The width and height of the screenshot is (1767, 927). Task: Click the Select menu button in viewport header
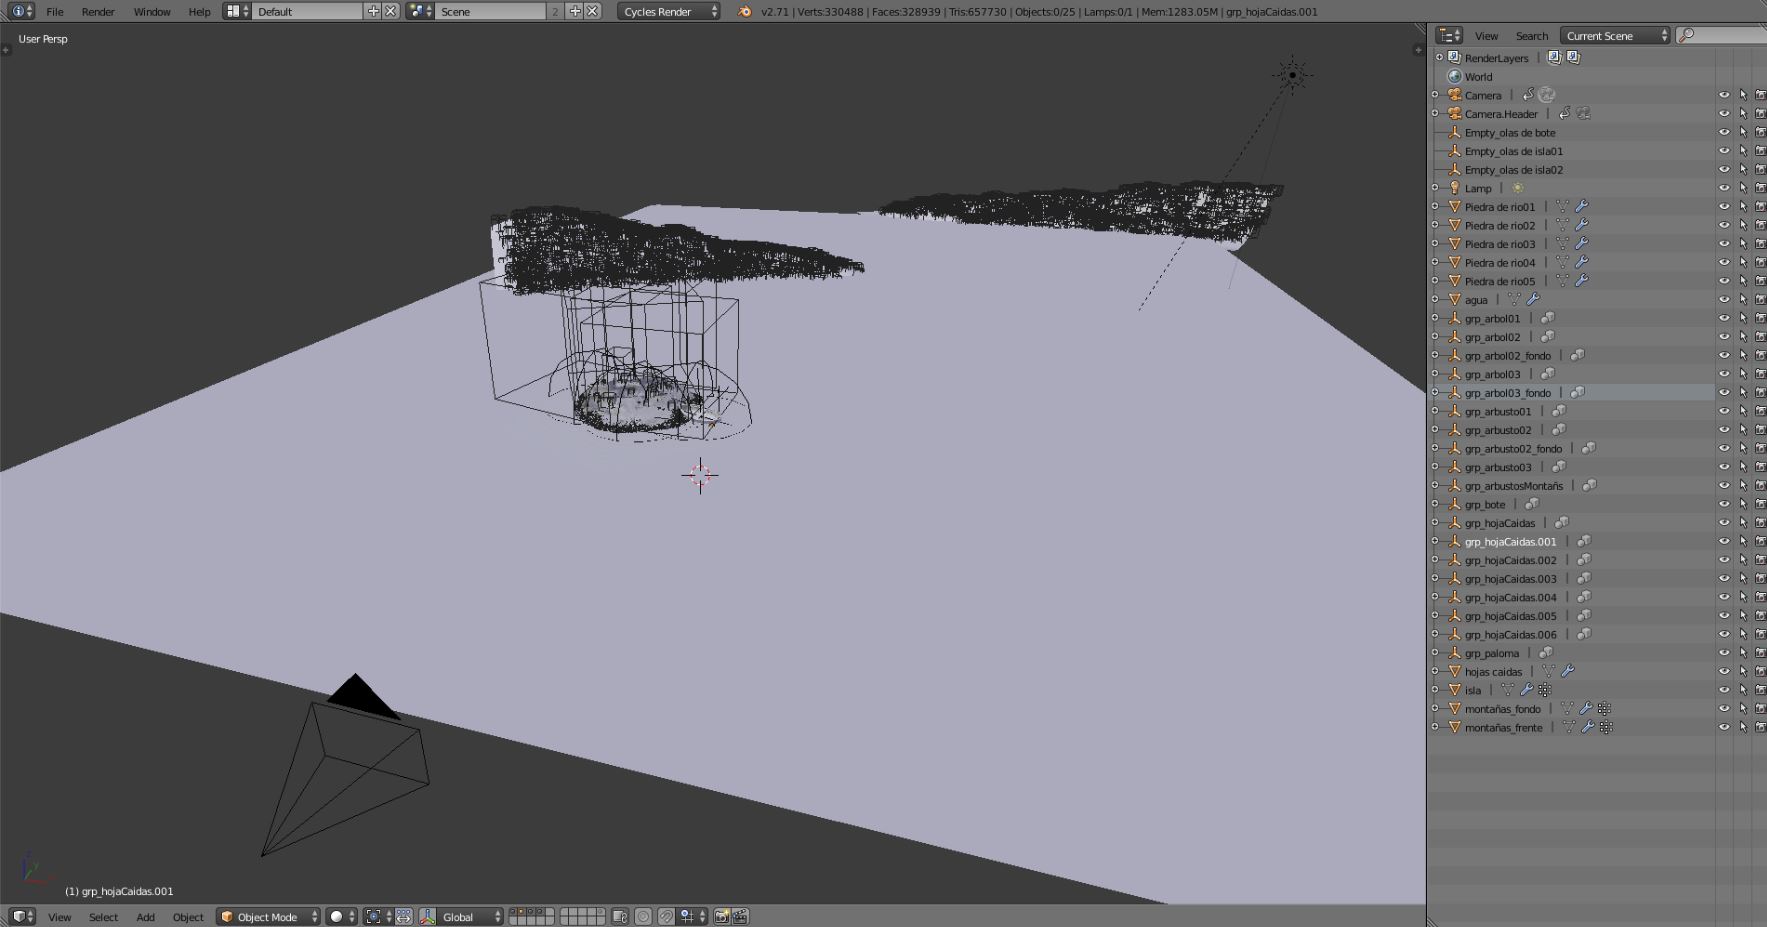[103, 916]
